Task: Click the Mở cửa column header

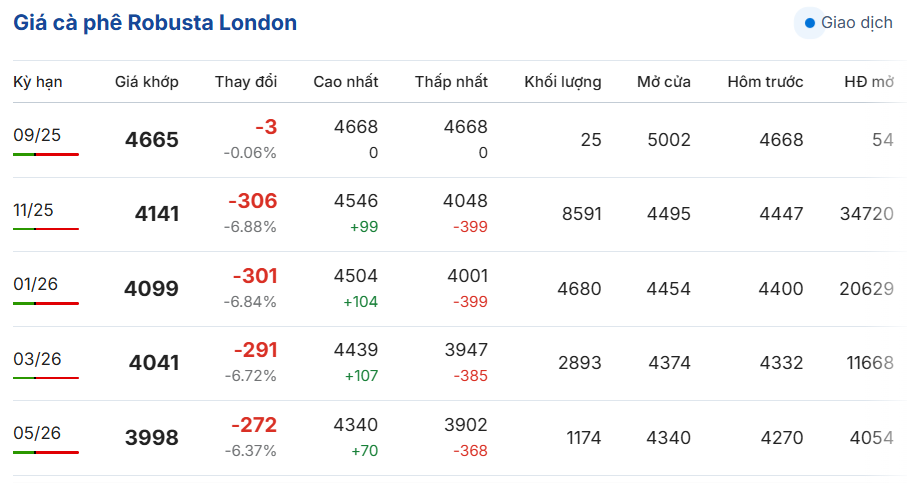Action: click(664, 82)
